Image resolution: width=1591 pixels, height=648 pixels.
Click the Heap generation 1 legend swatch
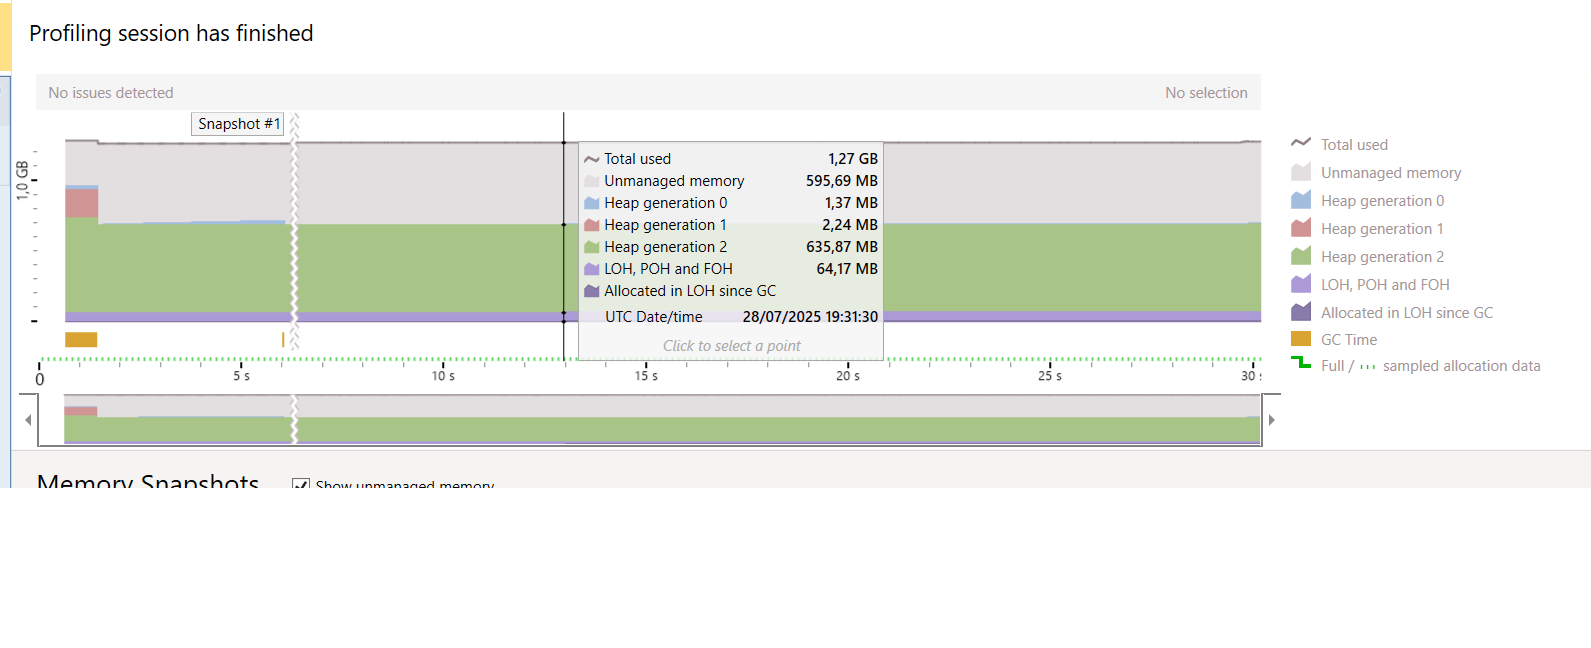tap(1300, 228)
